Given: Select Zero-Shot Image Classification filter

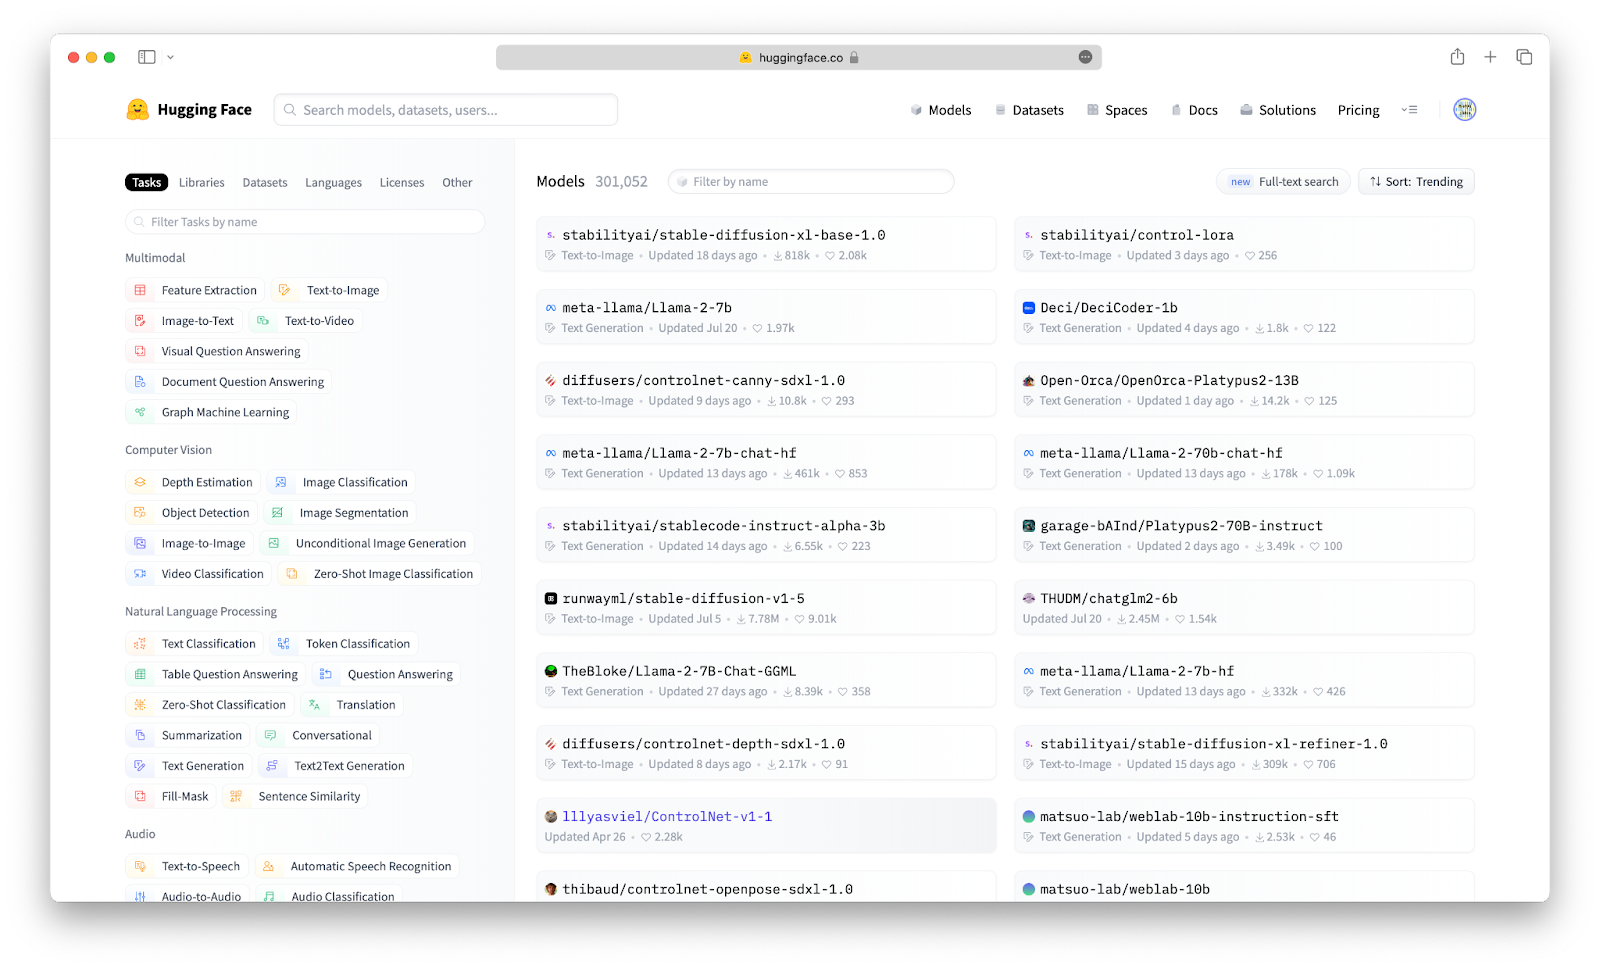Looking at the screenshot, I should click(x=380, y=574).
